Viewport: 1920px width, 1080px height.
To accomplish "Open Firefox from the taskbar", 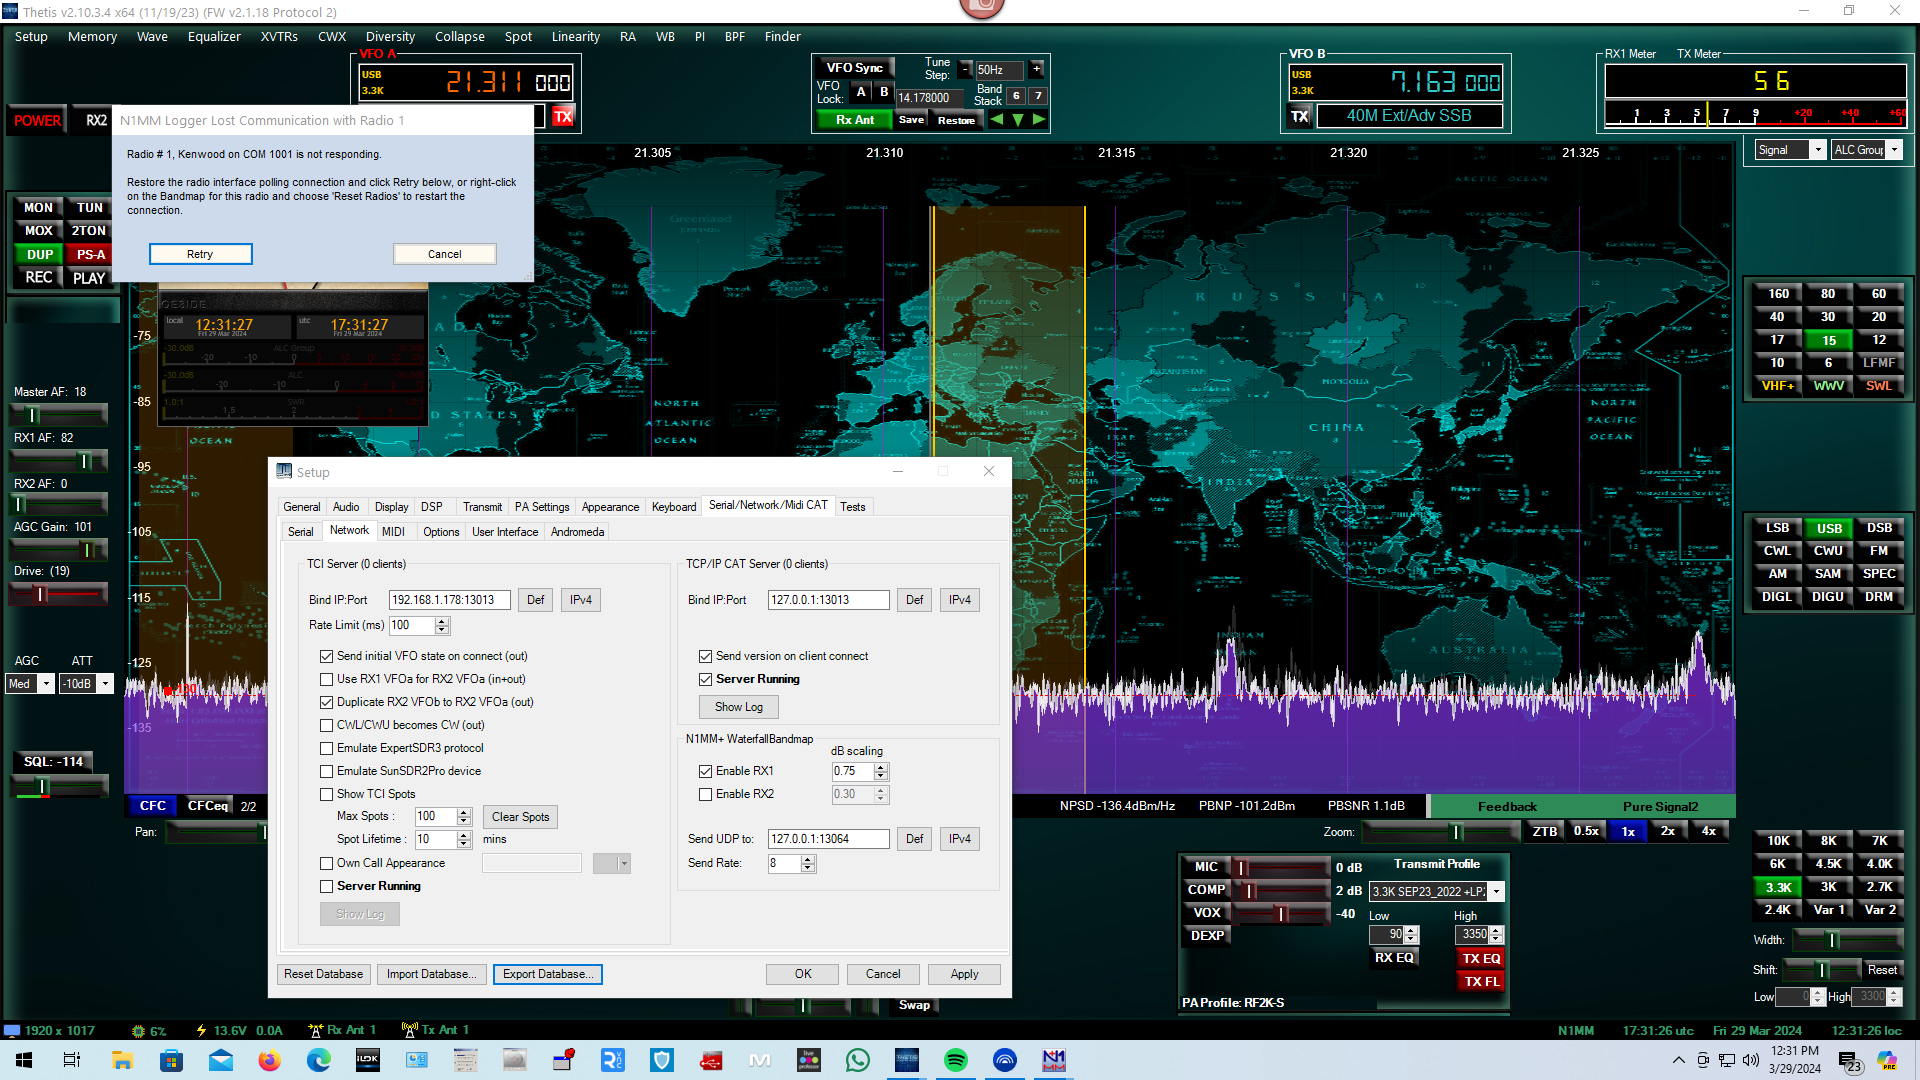I will 270,1060.
